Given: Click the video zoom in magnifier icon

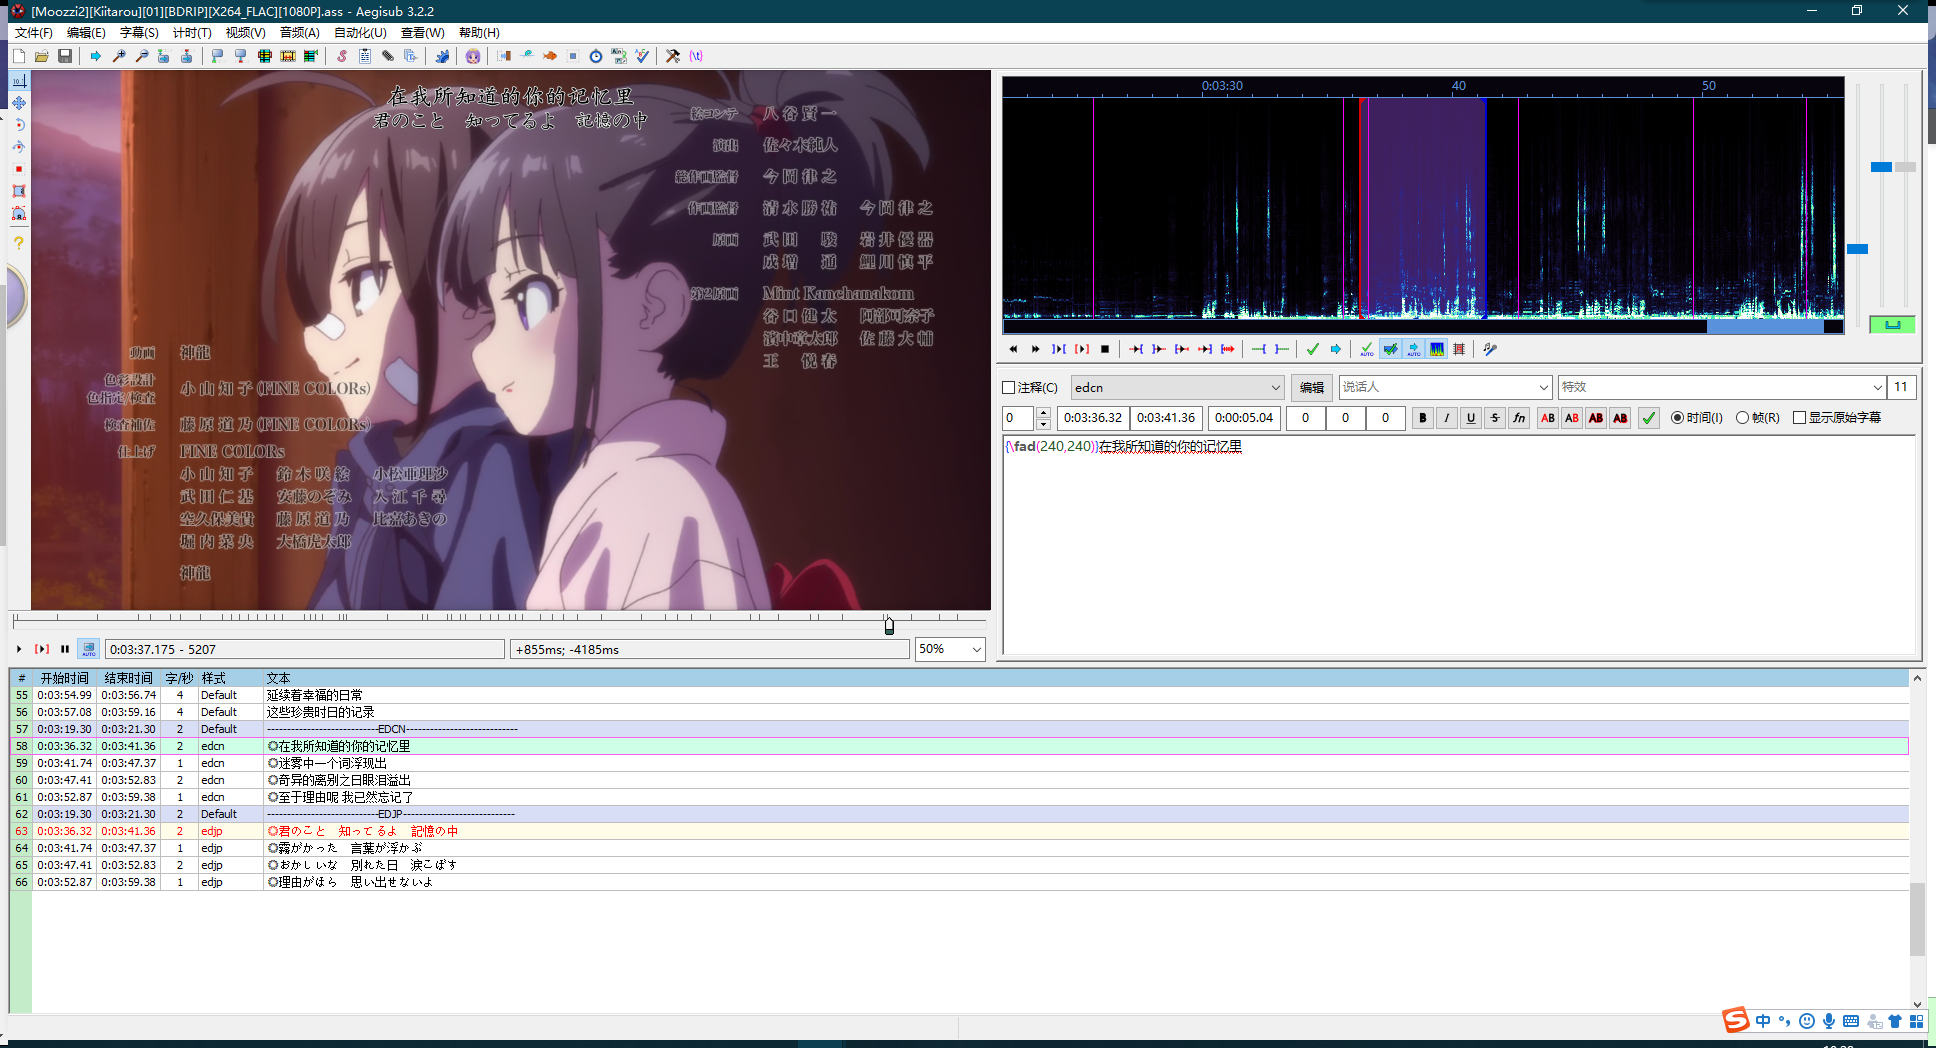Looking at the screenshot, I should point(119,56).
